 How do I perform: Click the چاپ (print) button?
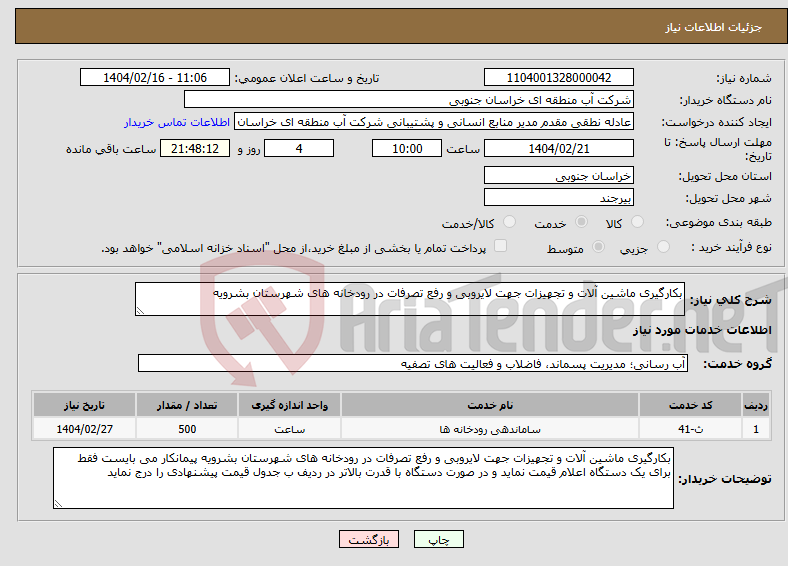point(438,539)
